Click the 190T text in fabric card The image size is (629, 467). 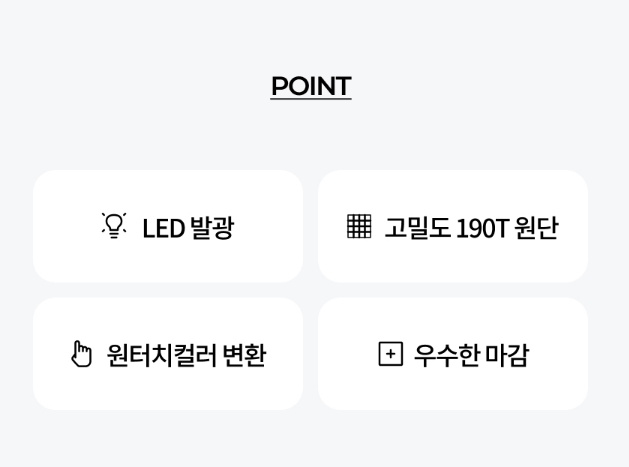485,228
